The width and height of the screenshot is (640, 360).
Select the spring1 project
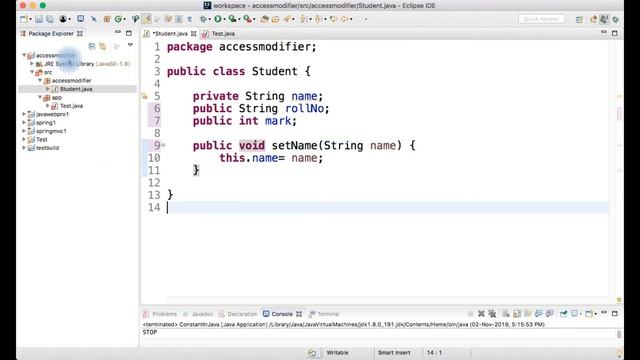pyautogui.click(x=45, y=122)
